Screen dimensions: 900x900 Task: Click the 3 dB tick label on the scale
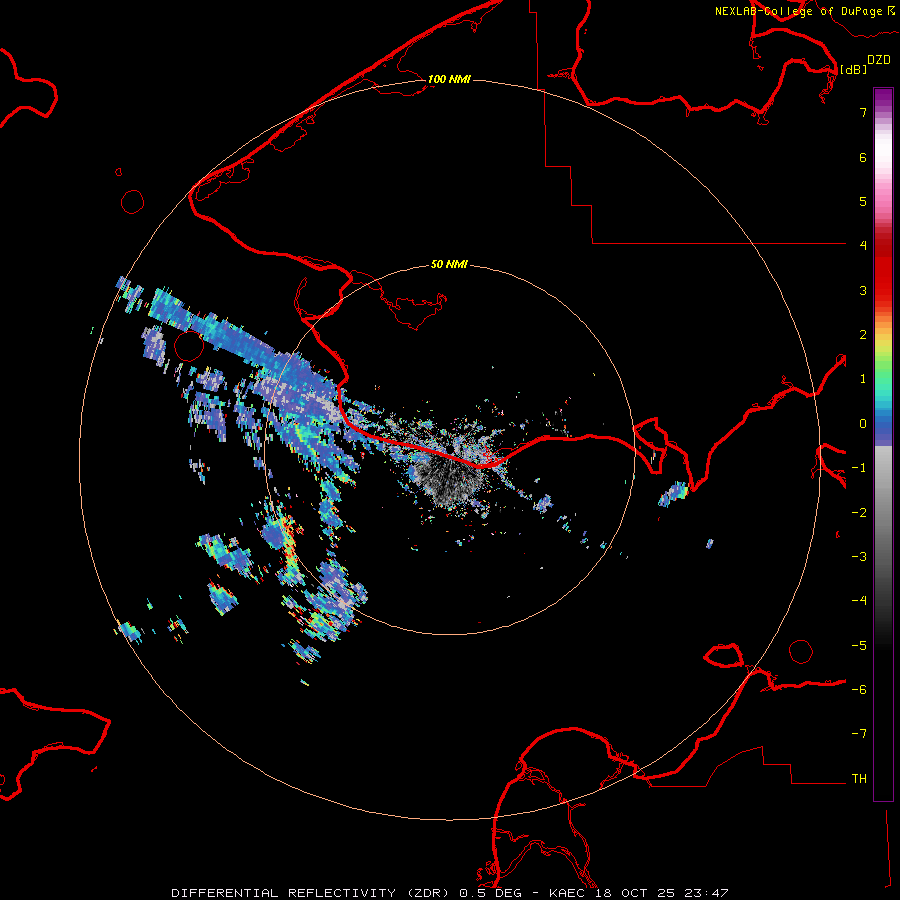coord(863,290)
